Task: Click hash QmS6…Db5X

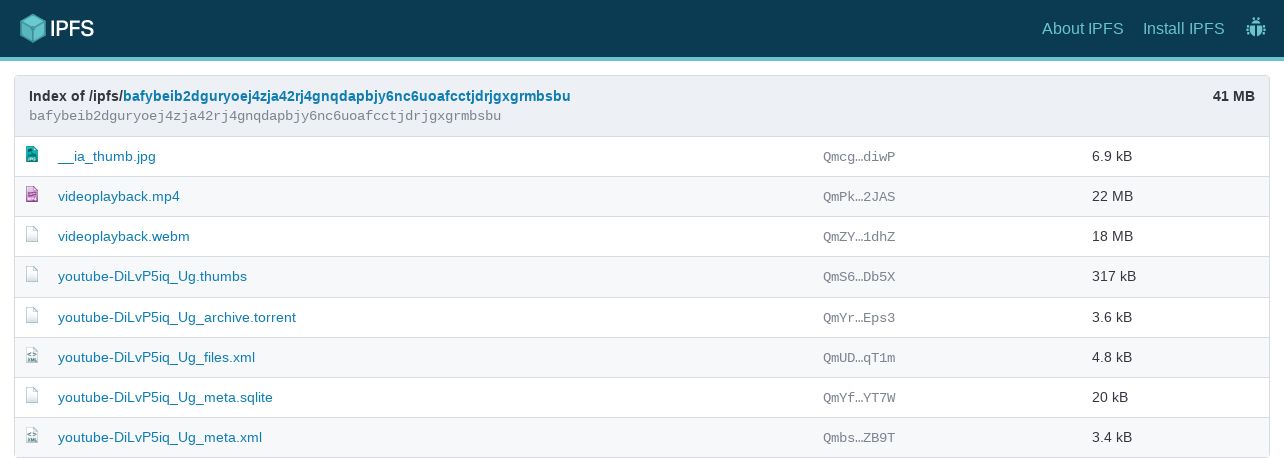Action: 859,277
